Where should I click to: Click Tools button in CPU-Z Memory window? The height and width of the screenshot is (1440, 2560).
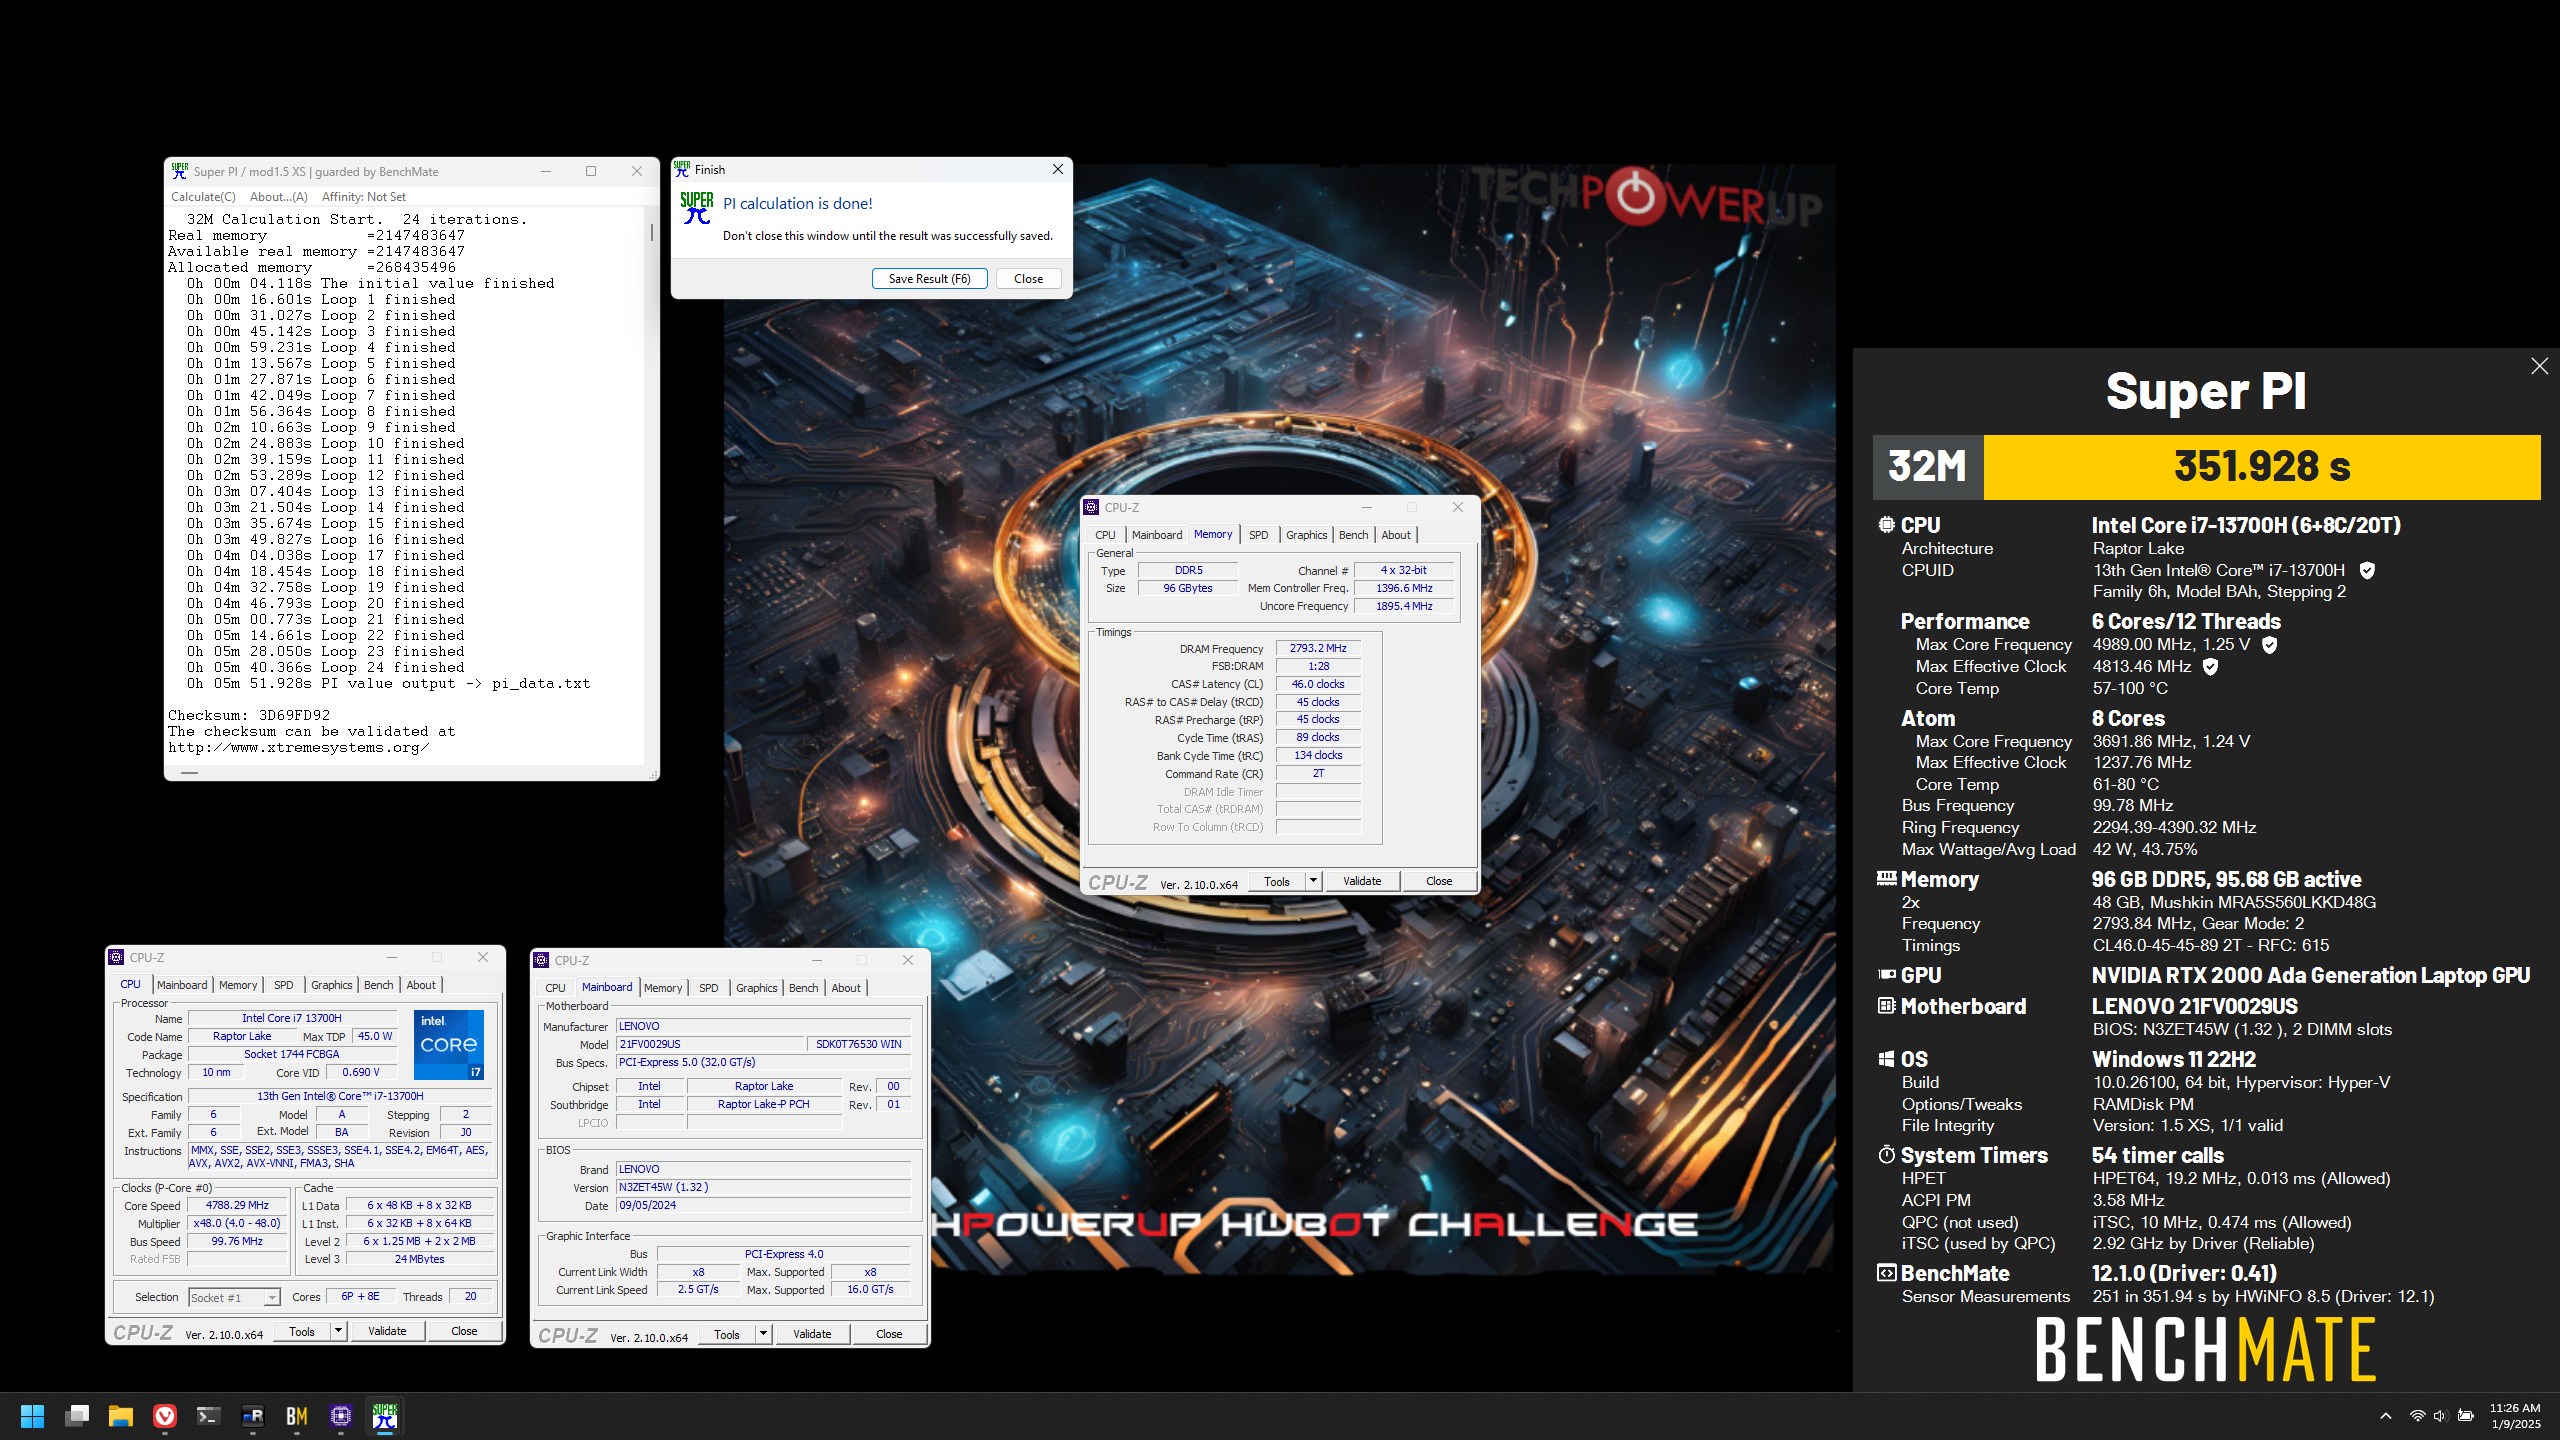pos(1277,881)
